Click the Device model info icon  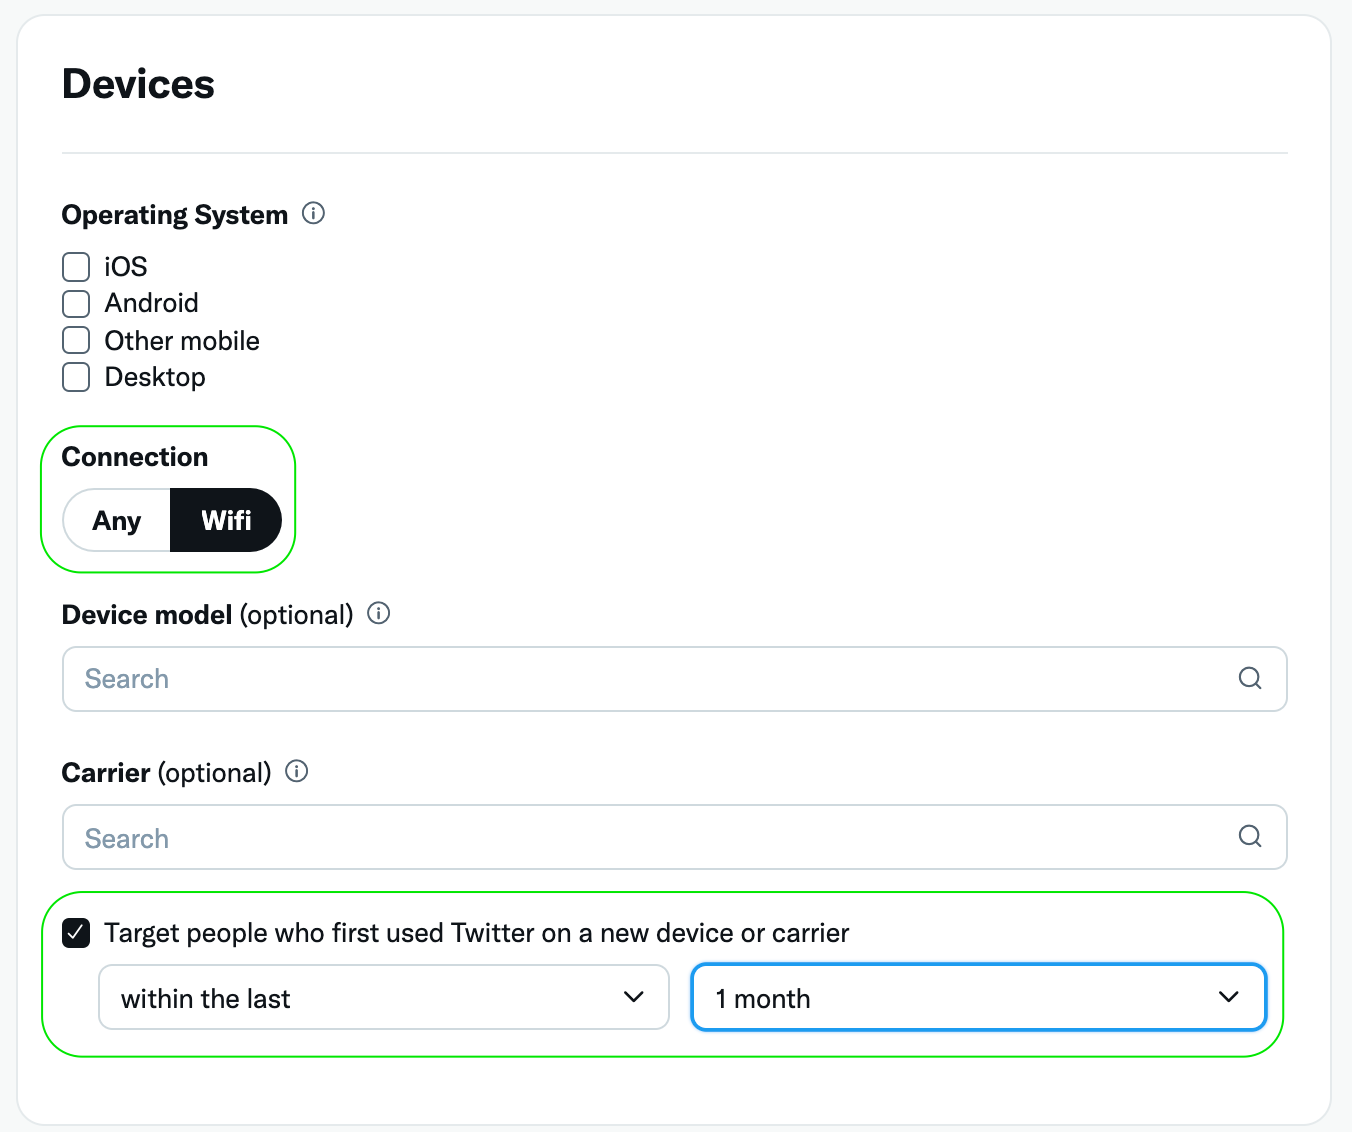coord(379,614)
